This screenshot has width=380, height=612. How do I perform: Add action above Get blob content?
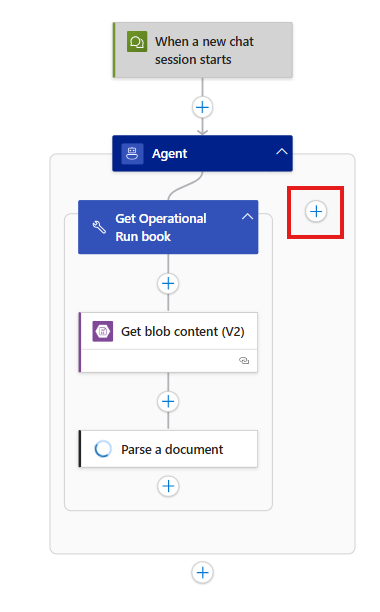click(168, 283)
